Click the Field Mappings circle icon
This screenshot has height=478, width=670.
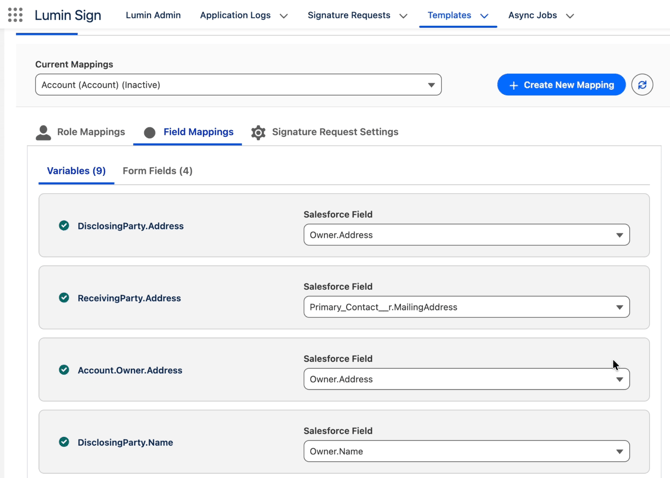pos(150,132)
